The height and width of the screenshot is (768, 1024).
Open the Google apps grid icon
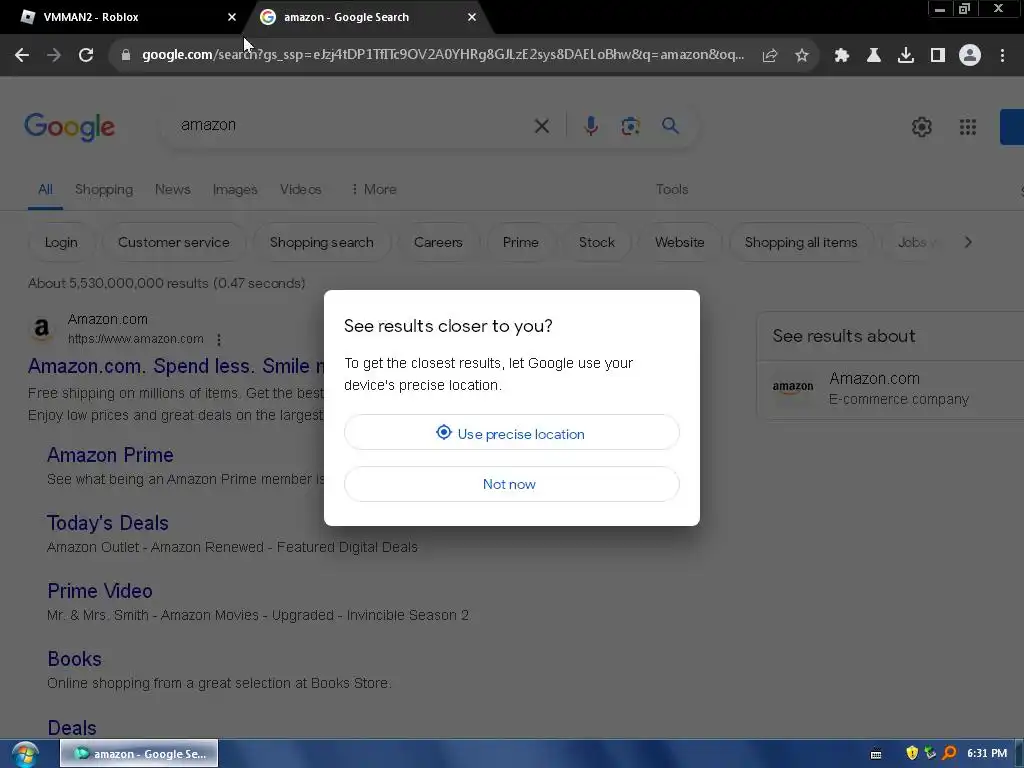click(x=968, y=127)
